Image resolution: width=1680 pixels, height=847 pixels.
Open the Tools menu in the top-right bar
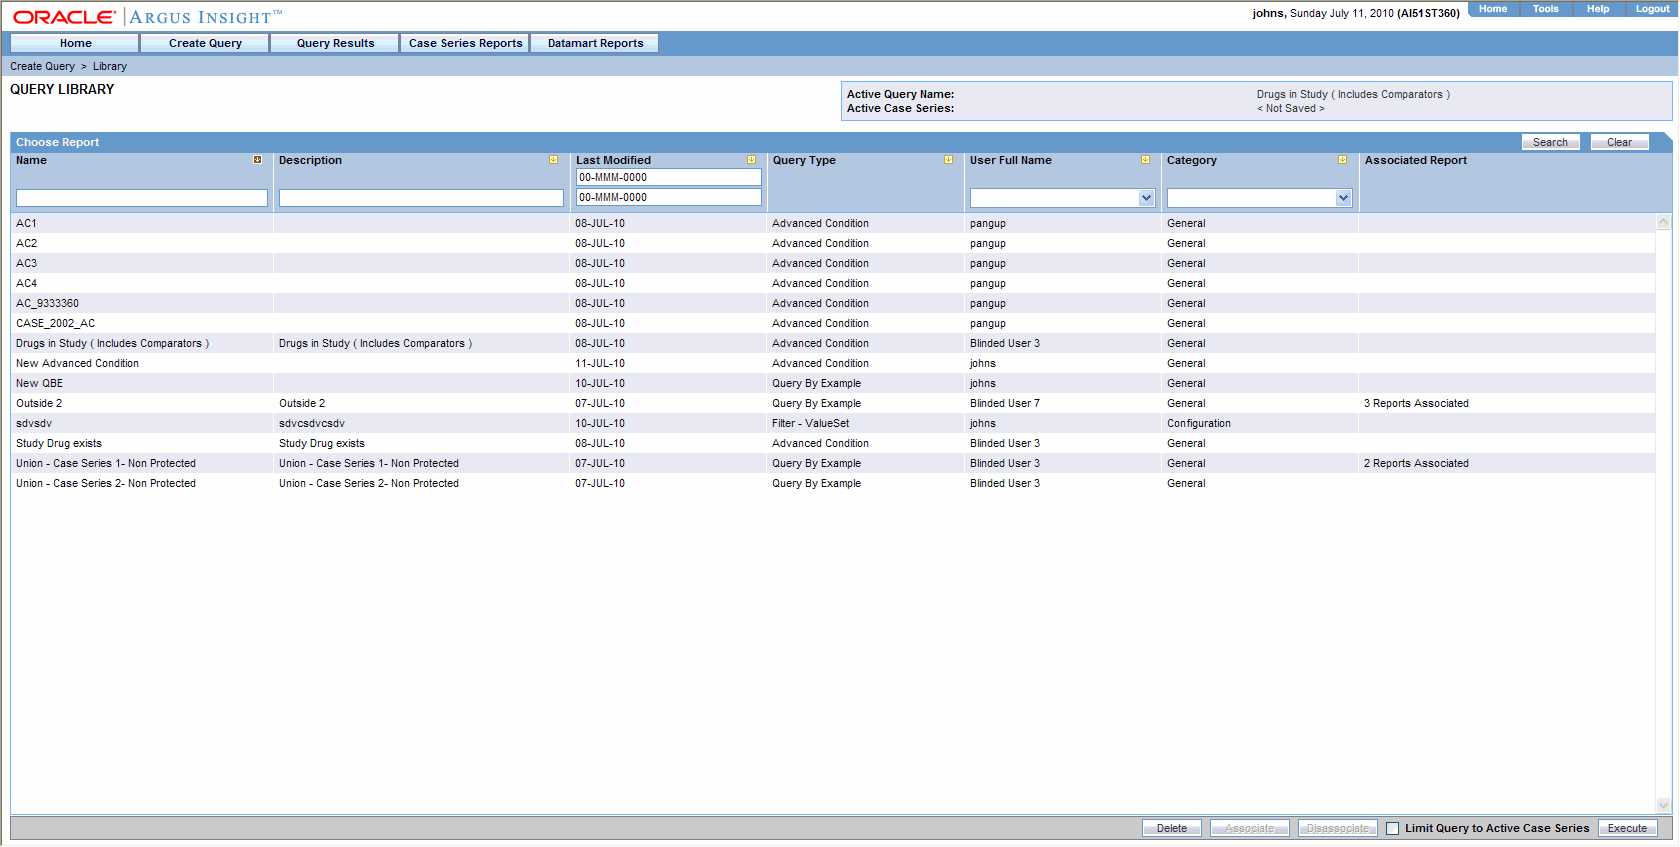(x=1545, y=9)
